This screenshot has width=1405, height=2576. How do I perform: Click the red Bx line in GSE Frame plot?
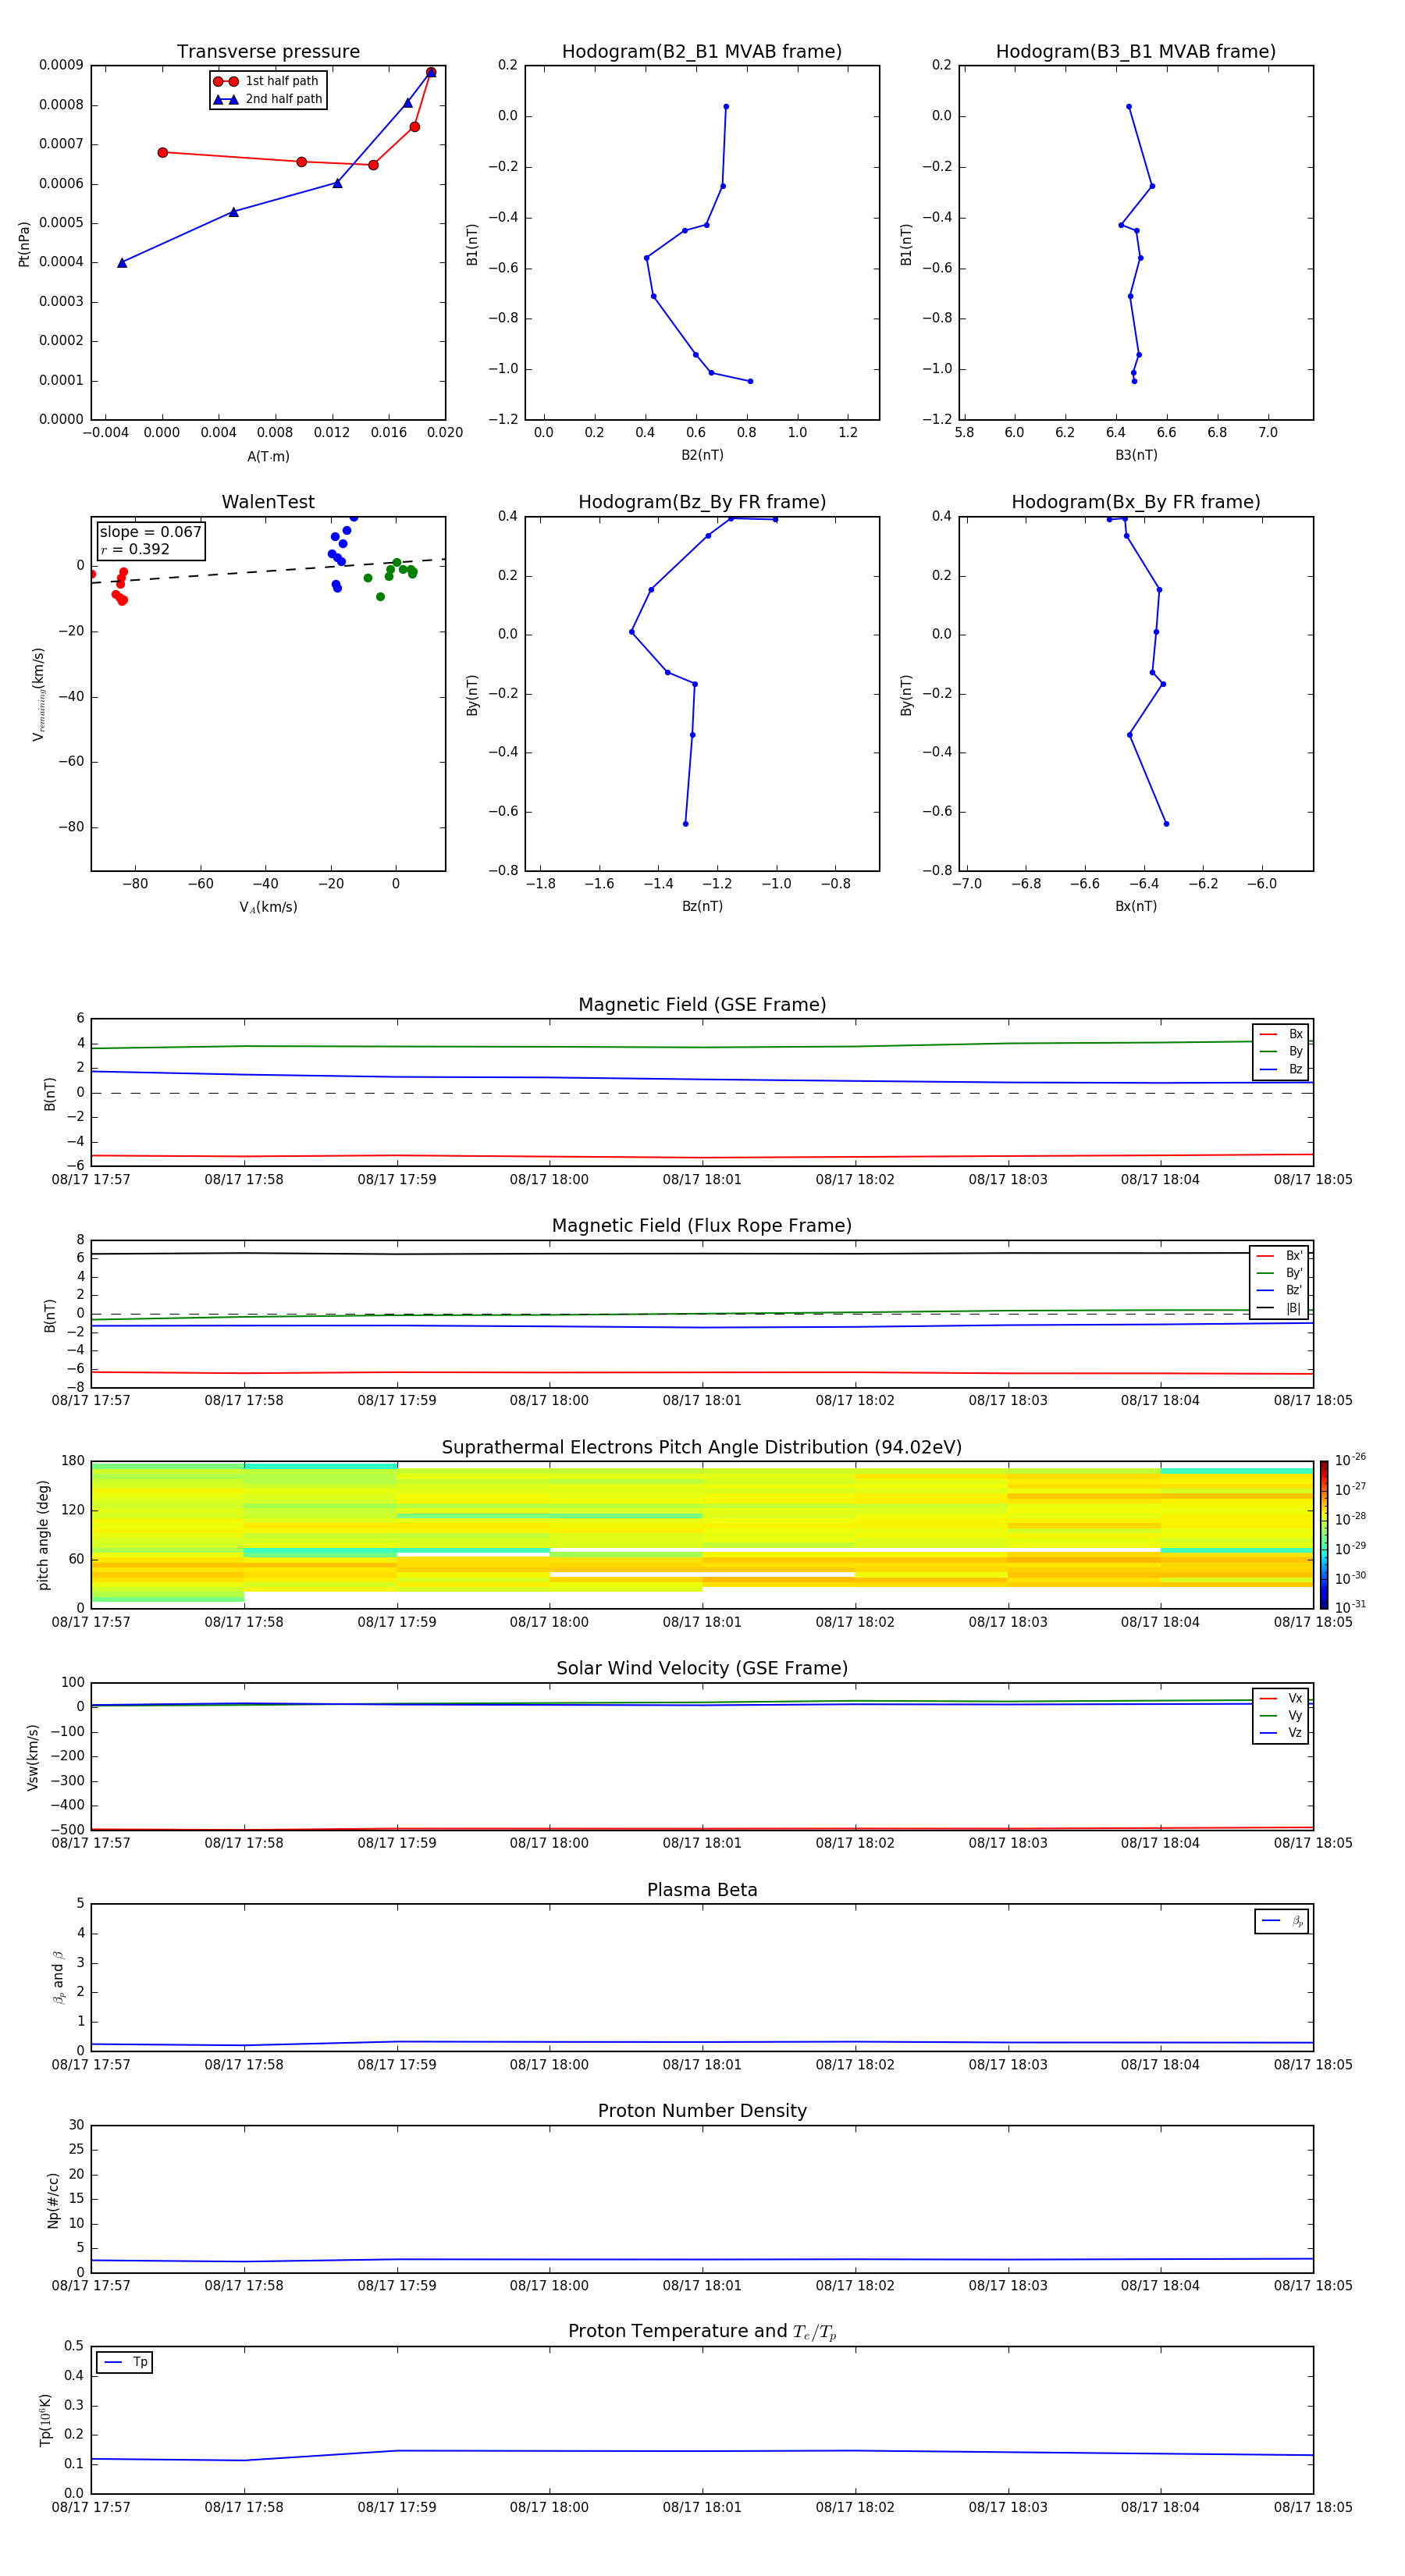[702, 1157]
